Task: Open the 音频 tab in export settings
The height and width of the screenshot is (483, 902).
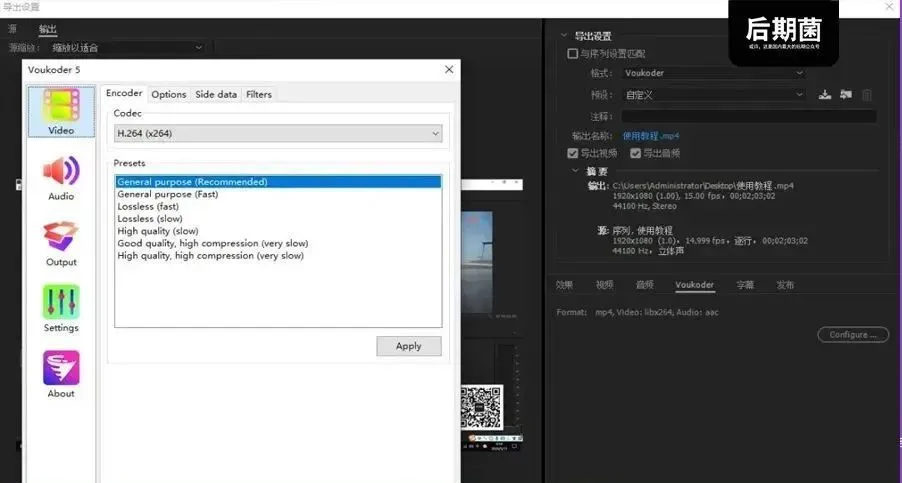Action: [644, 285]
